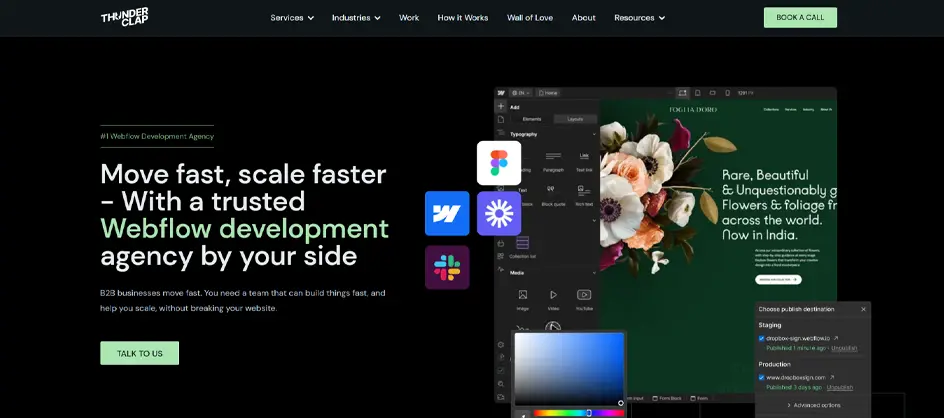Screen dimensions: 944x418
Task: Click the Block quote element icon
Action: 551,190
